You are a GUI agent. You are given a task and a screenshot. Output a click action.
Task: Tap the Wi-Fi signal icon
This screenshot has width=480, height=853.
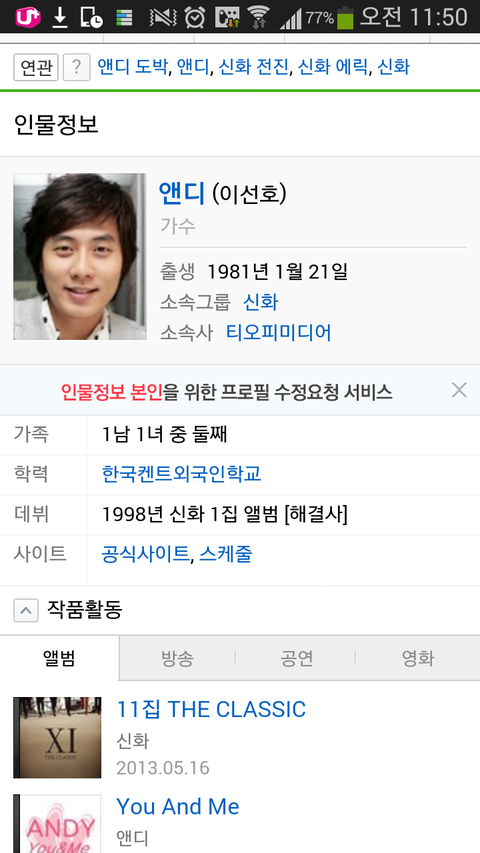click(258, 17)
